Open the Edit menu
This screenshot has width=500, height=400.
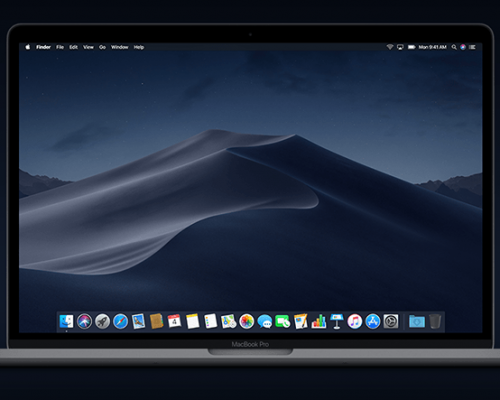73,47
